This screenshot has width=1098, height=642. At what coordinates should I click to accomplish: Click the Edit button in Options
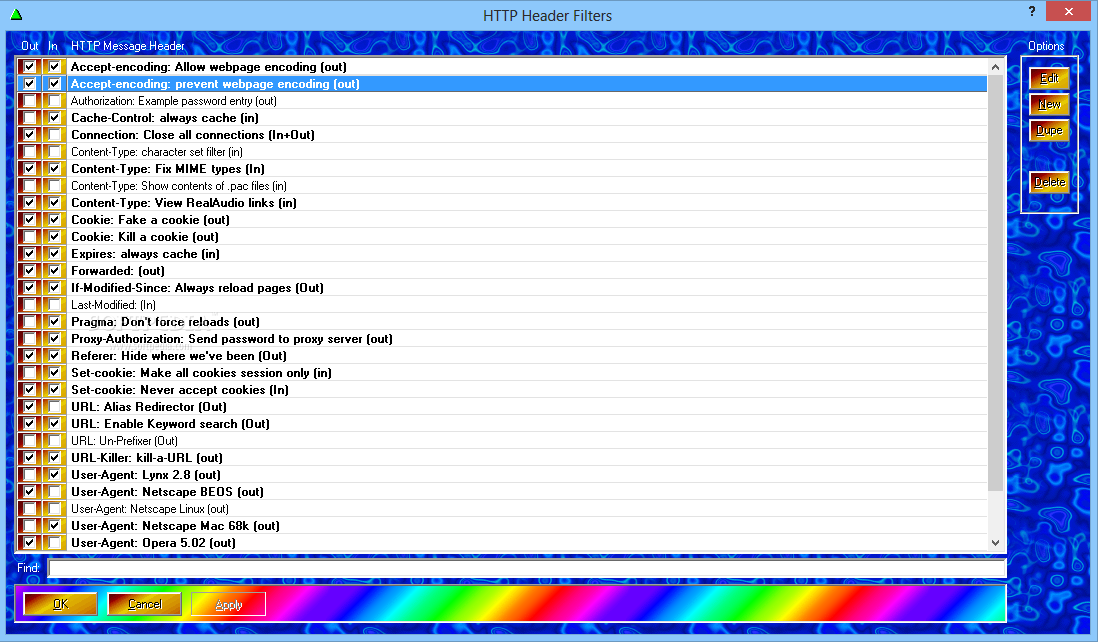coord(1049,78)
